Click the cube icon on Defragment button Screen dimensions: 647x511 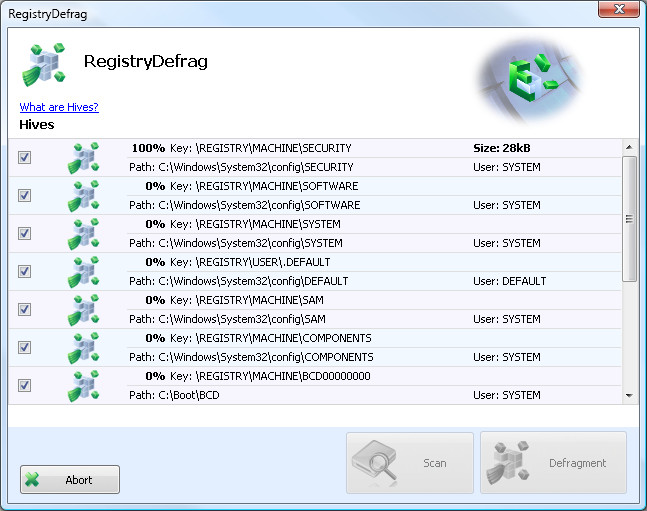[x=508, y=462]
